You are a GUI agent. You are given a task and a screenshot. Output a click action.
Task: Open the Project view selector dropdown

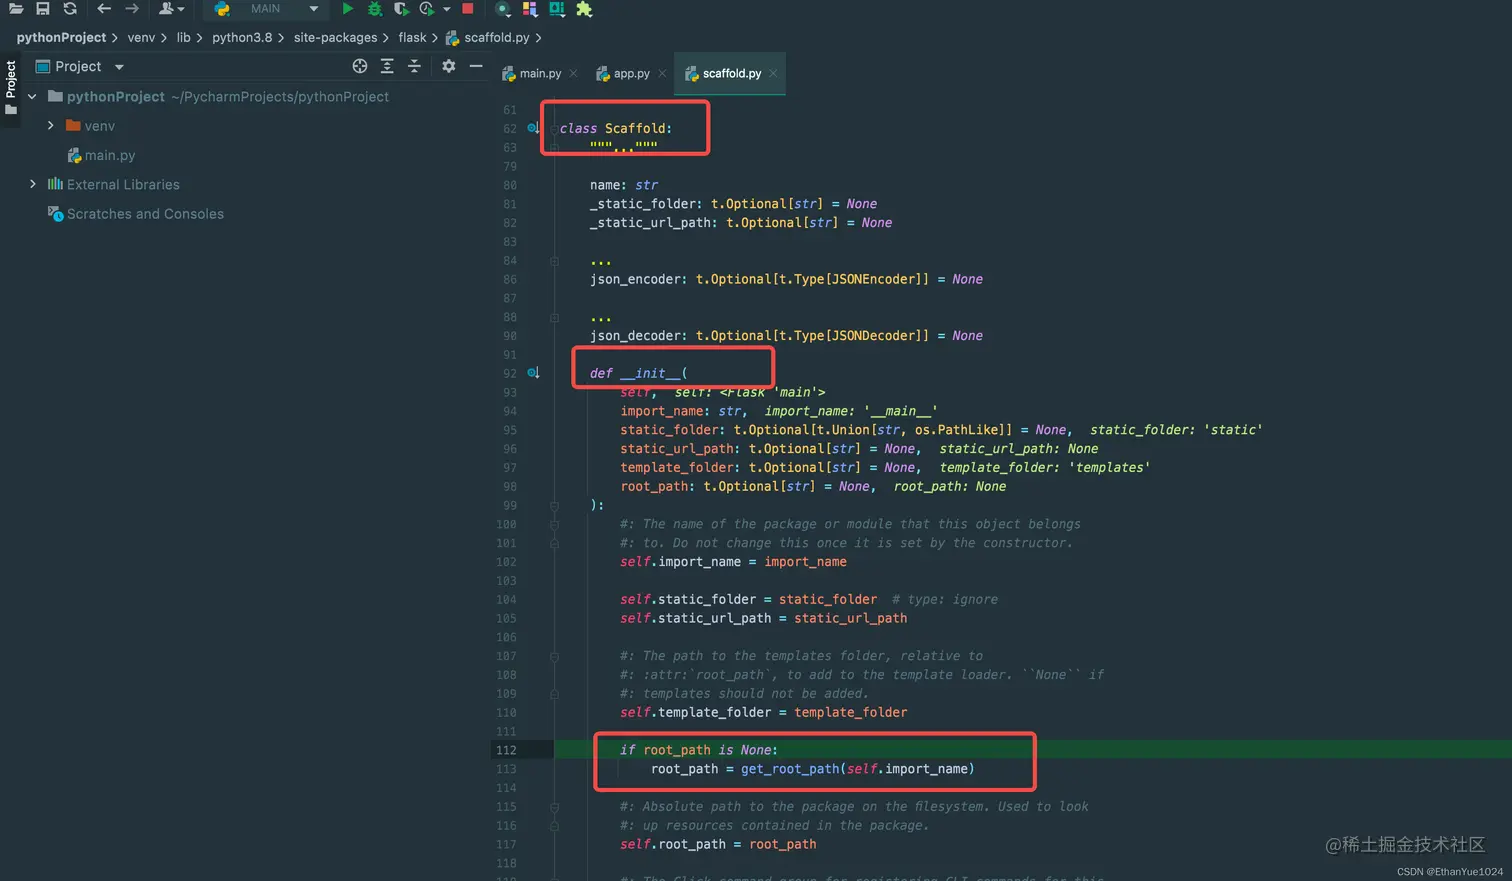[x=119, y=67]
